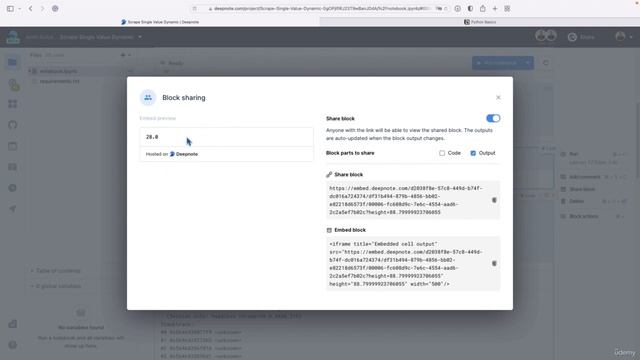Open the browser share menu
The height and width of the screenshot is (360, 640).
click(482, 9)
